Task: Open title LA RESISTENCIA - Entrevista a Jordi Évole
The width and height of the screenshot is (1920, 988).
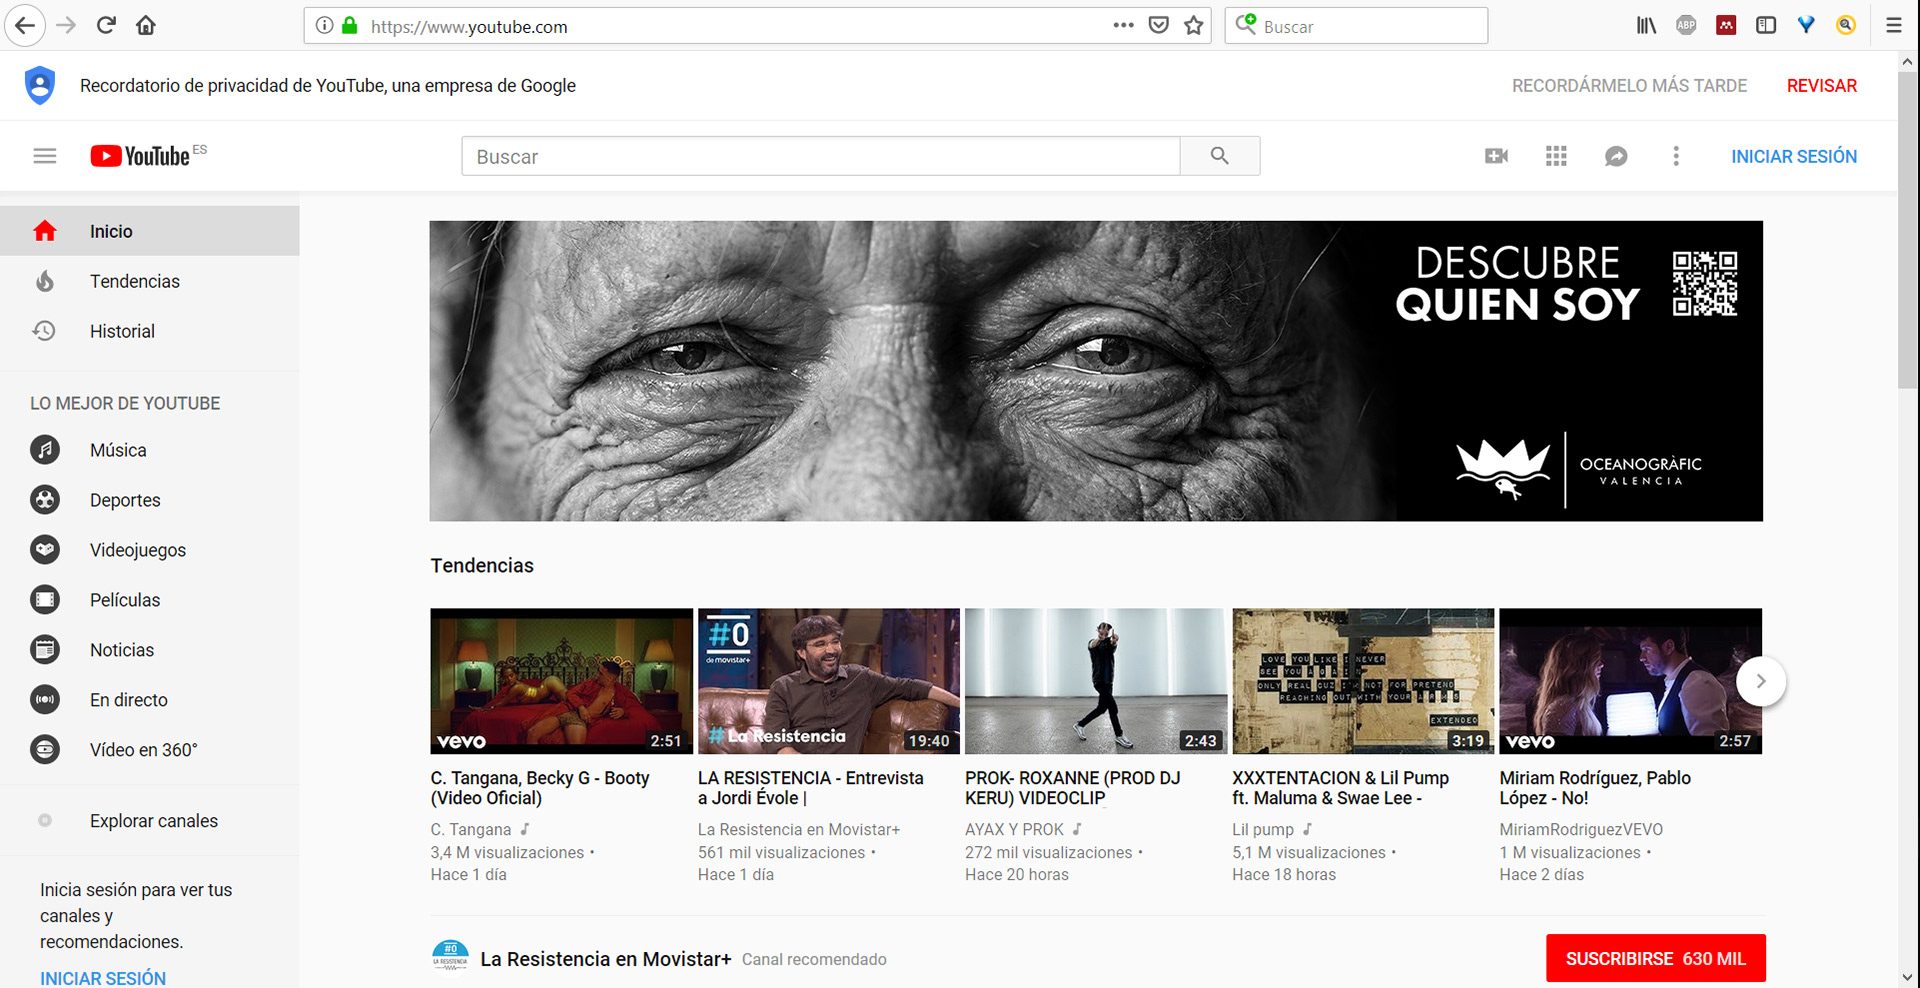Action: coord(811,788)
